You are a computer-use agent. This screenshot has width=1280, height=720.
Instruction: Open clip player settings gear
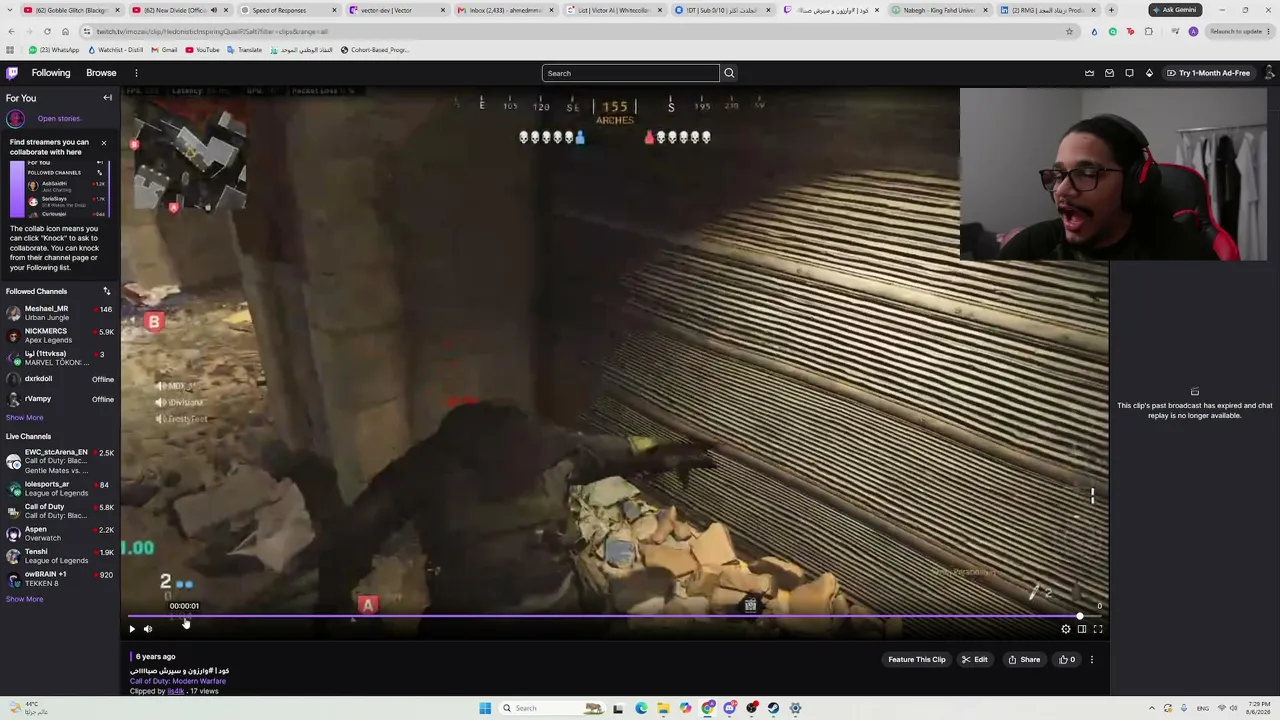[x=1066, y=629]
